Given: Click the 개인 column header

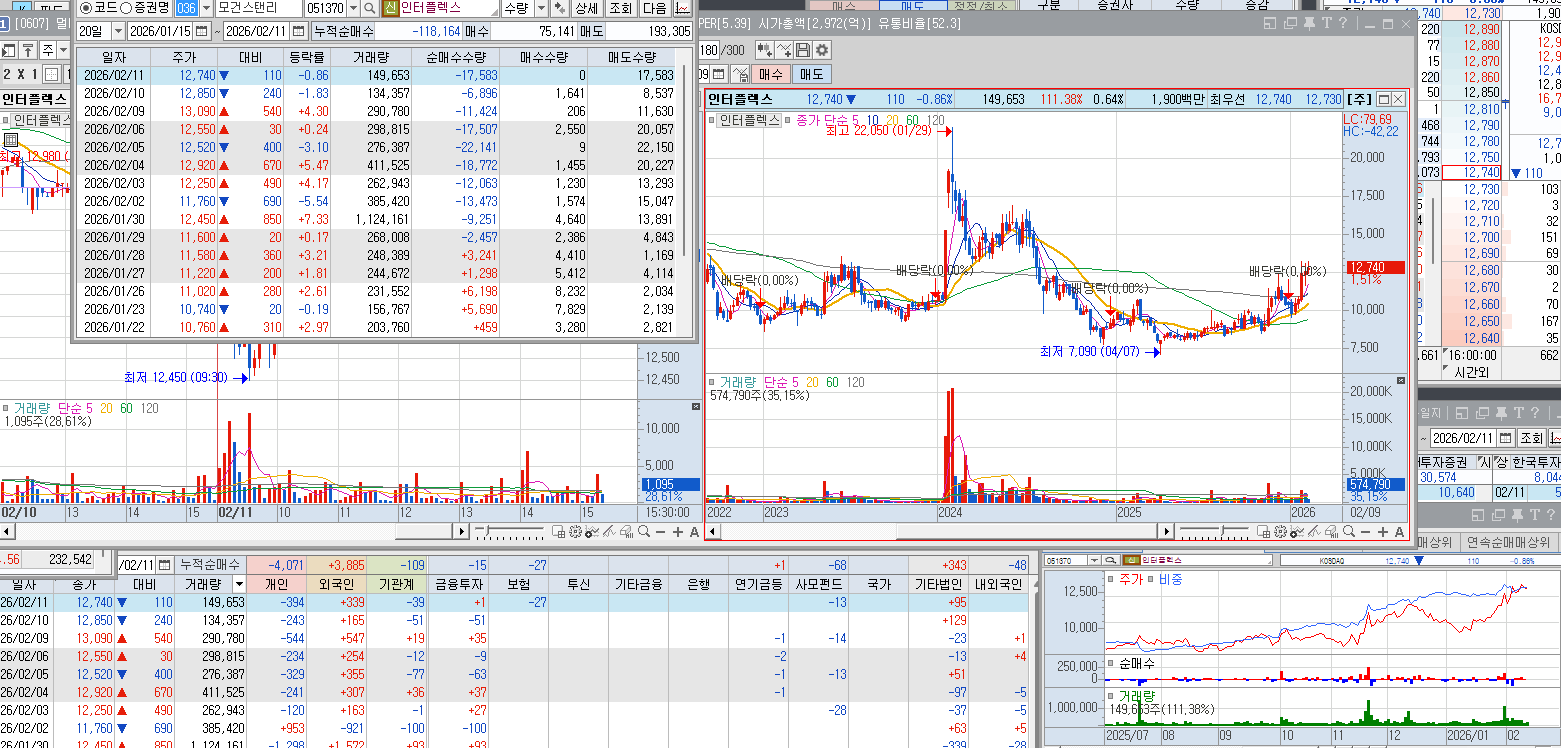Looking at the screenshot, I should [277, 583].
